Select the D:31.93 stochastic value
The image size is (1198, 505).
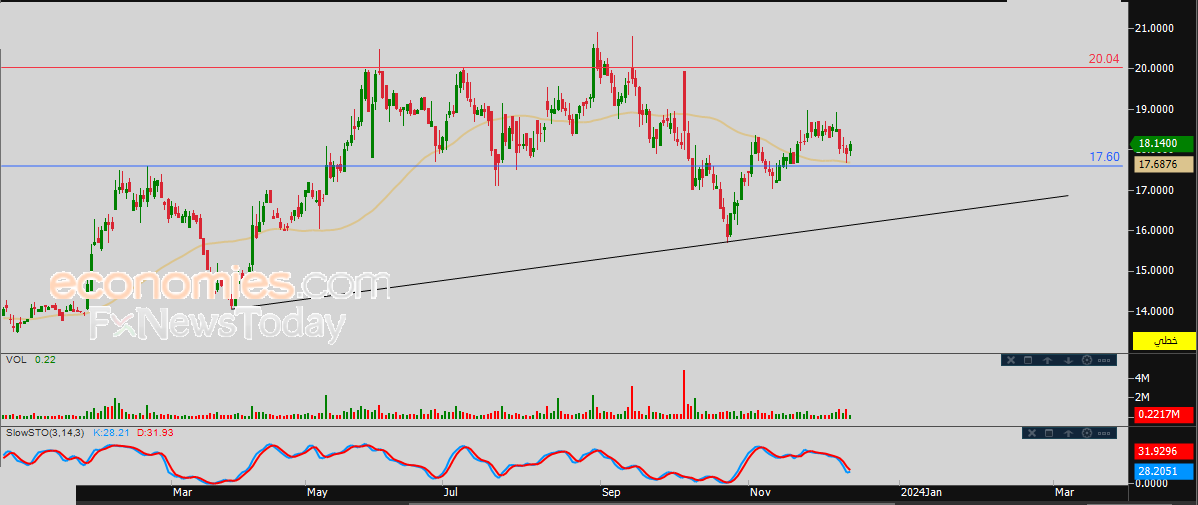(155, 433)
